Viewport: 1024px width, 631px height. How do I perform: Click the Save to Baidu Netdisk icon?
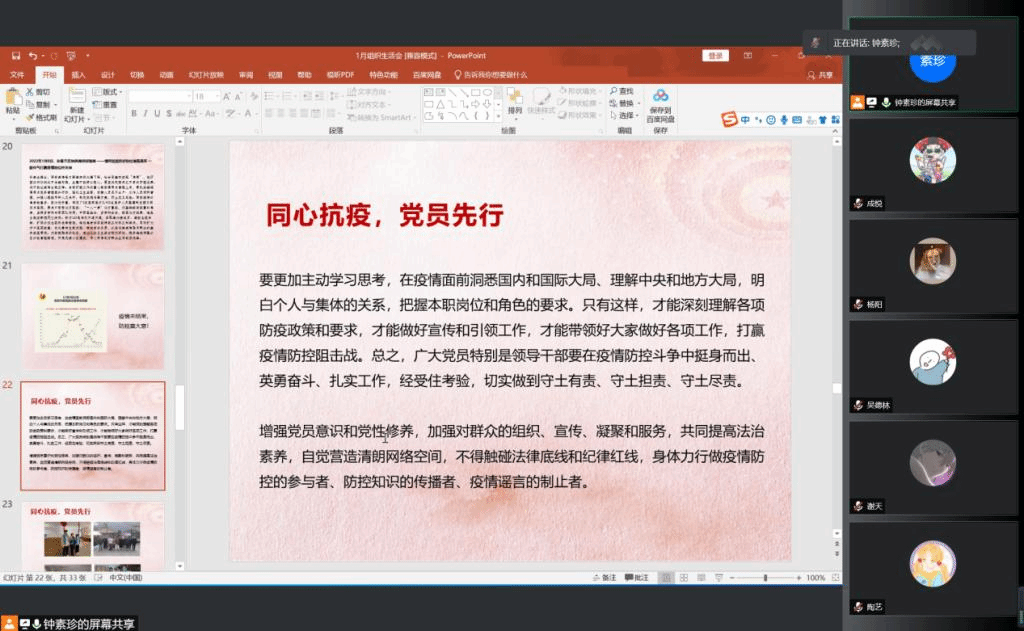tap(659, 97)
